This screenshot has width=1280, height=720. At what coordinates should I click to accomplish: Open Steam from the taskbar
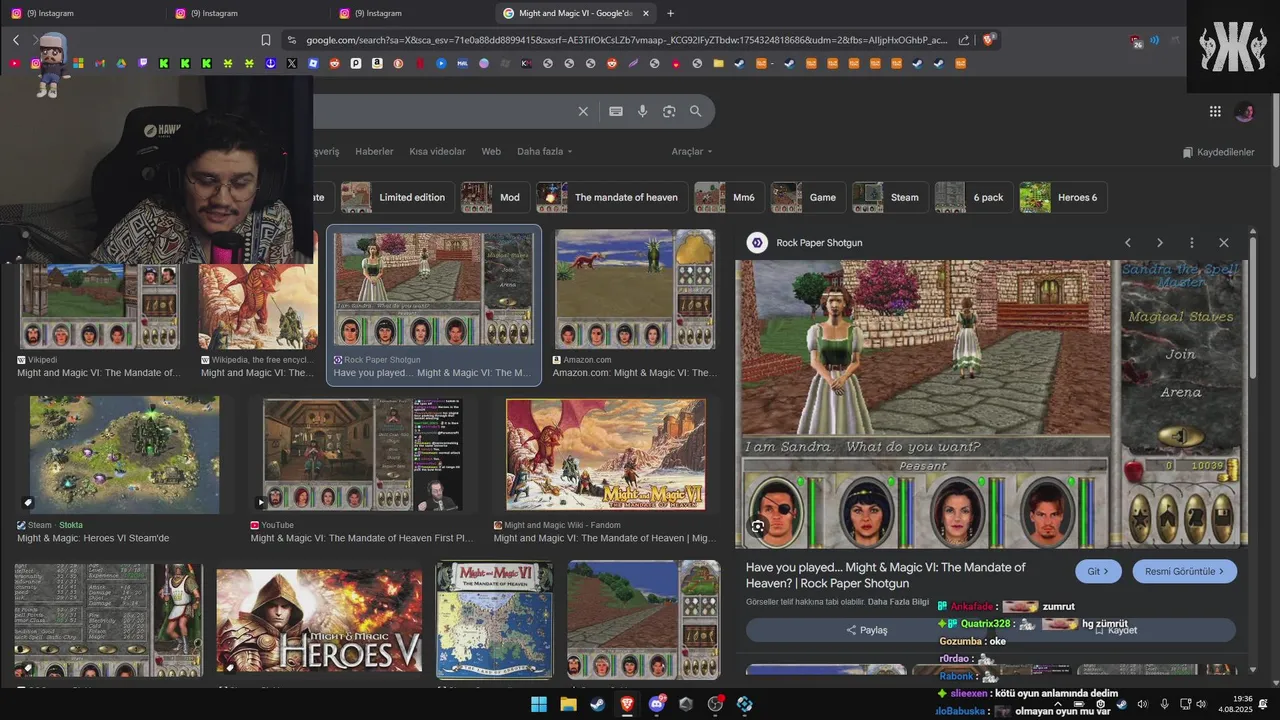click(597, 704)
